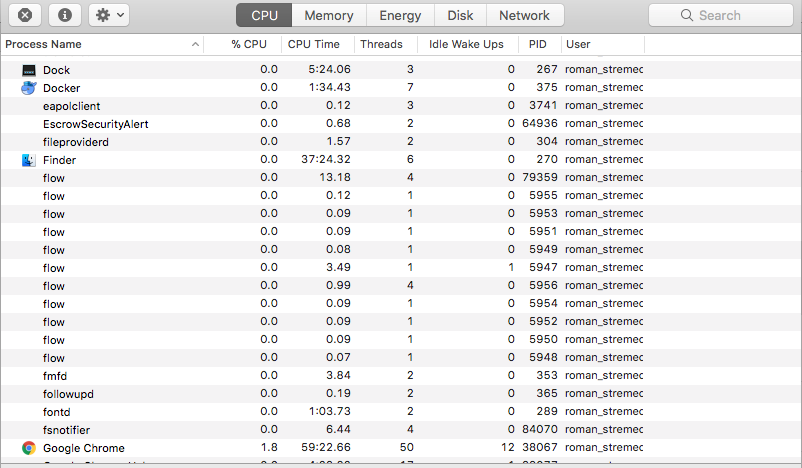The image size is (802, 468).
Task: Click the Threads value 50
Action: coord(407,447)
